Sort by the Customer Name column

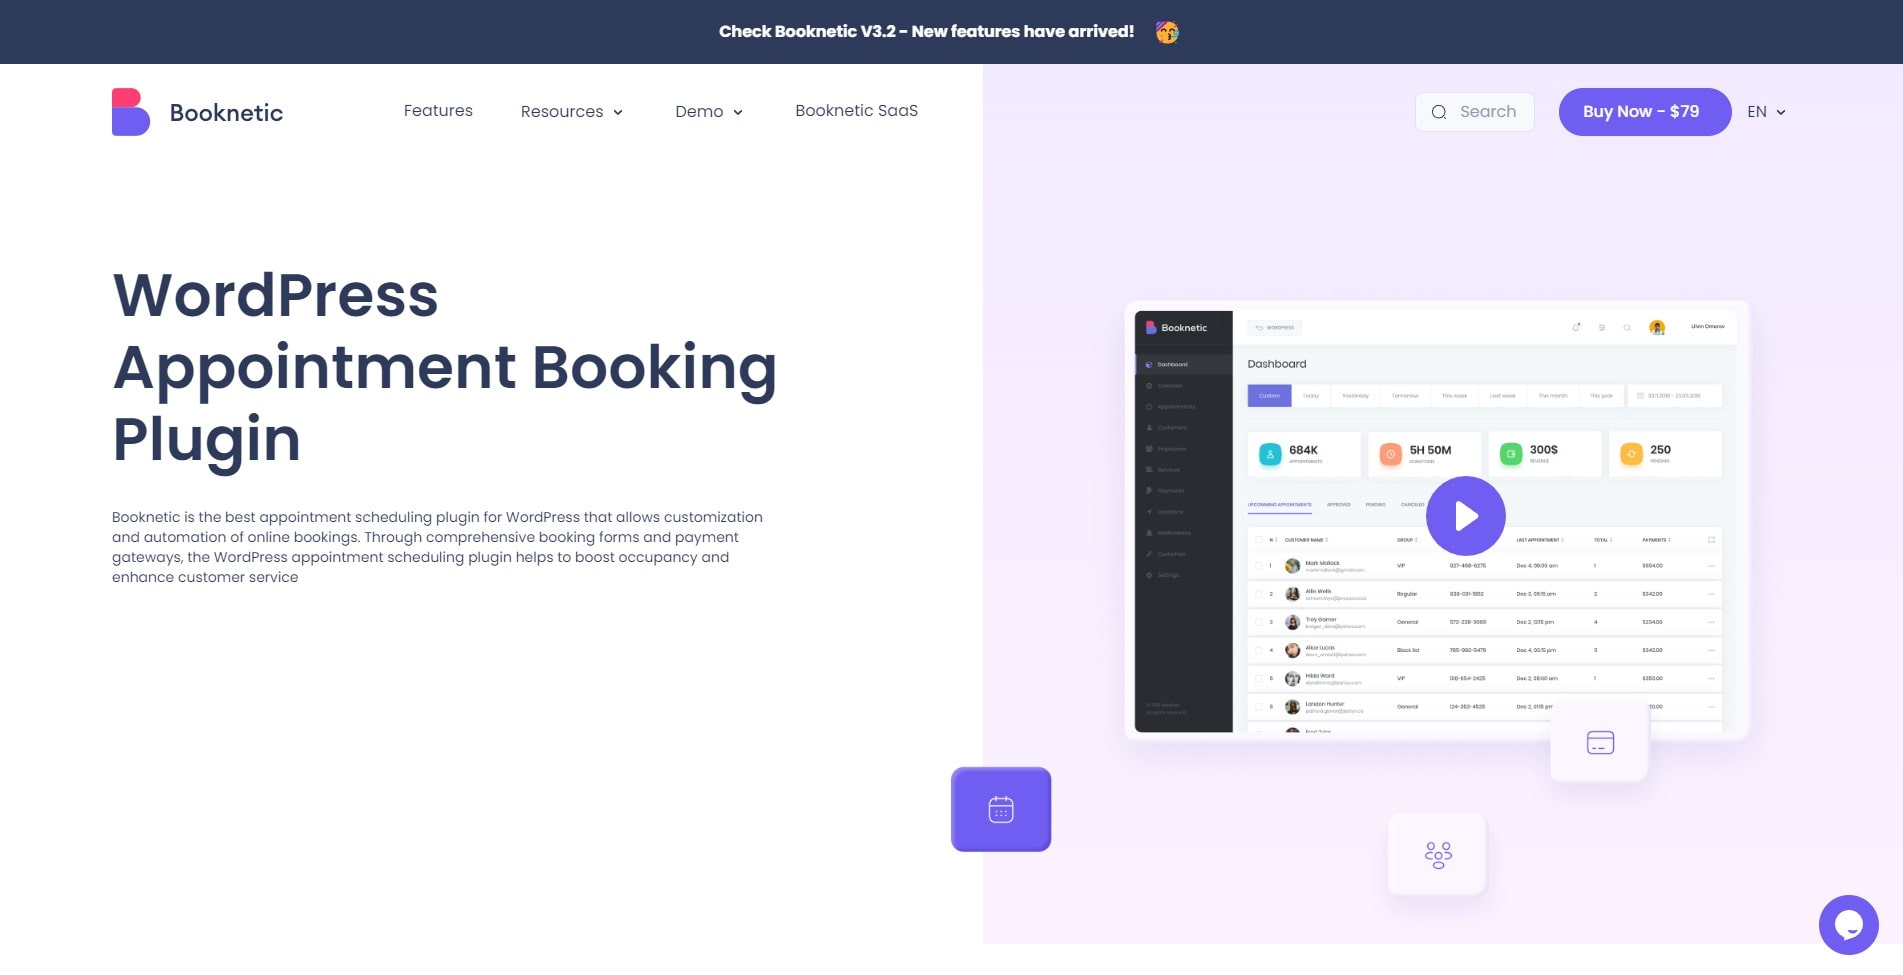pos(1305,540)
